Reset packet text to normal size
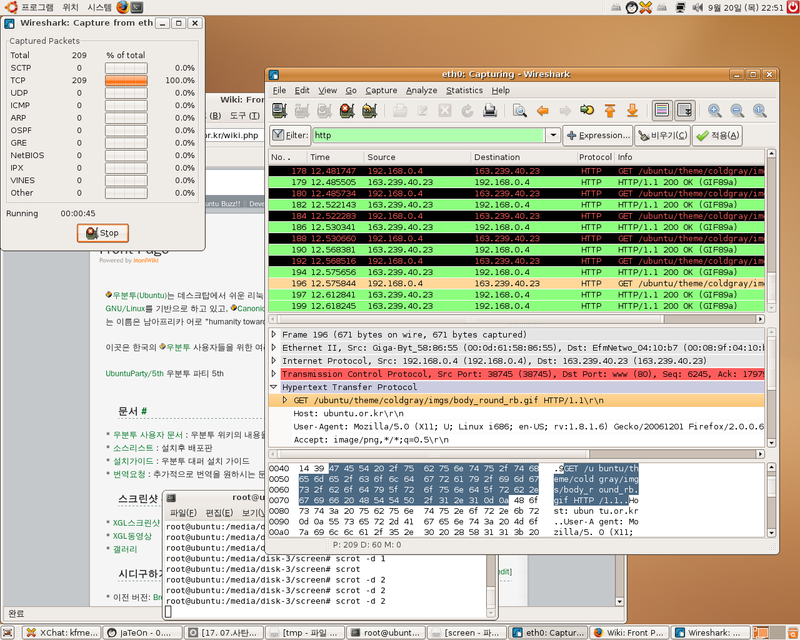Viewport: 800px width, 640px height. coord(759,110)
